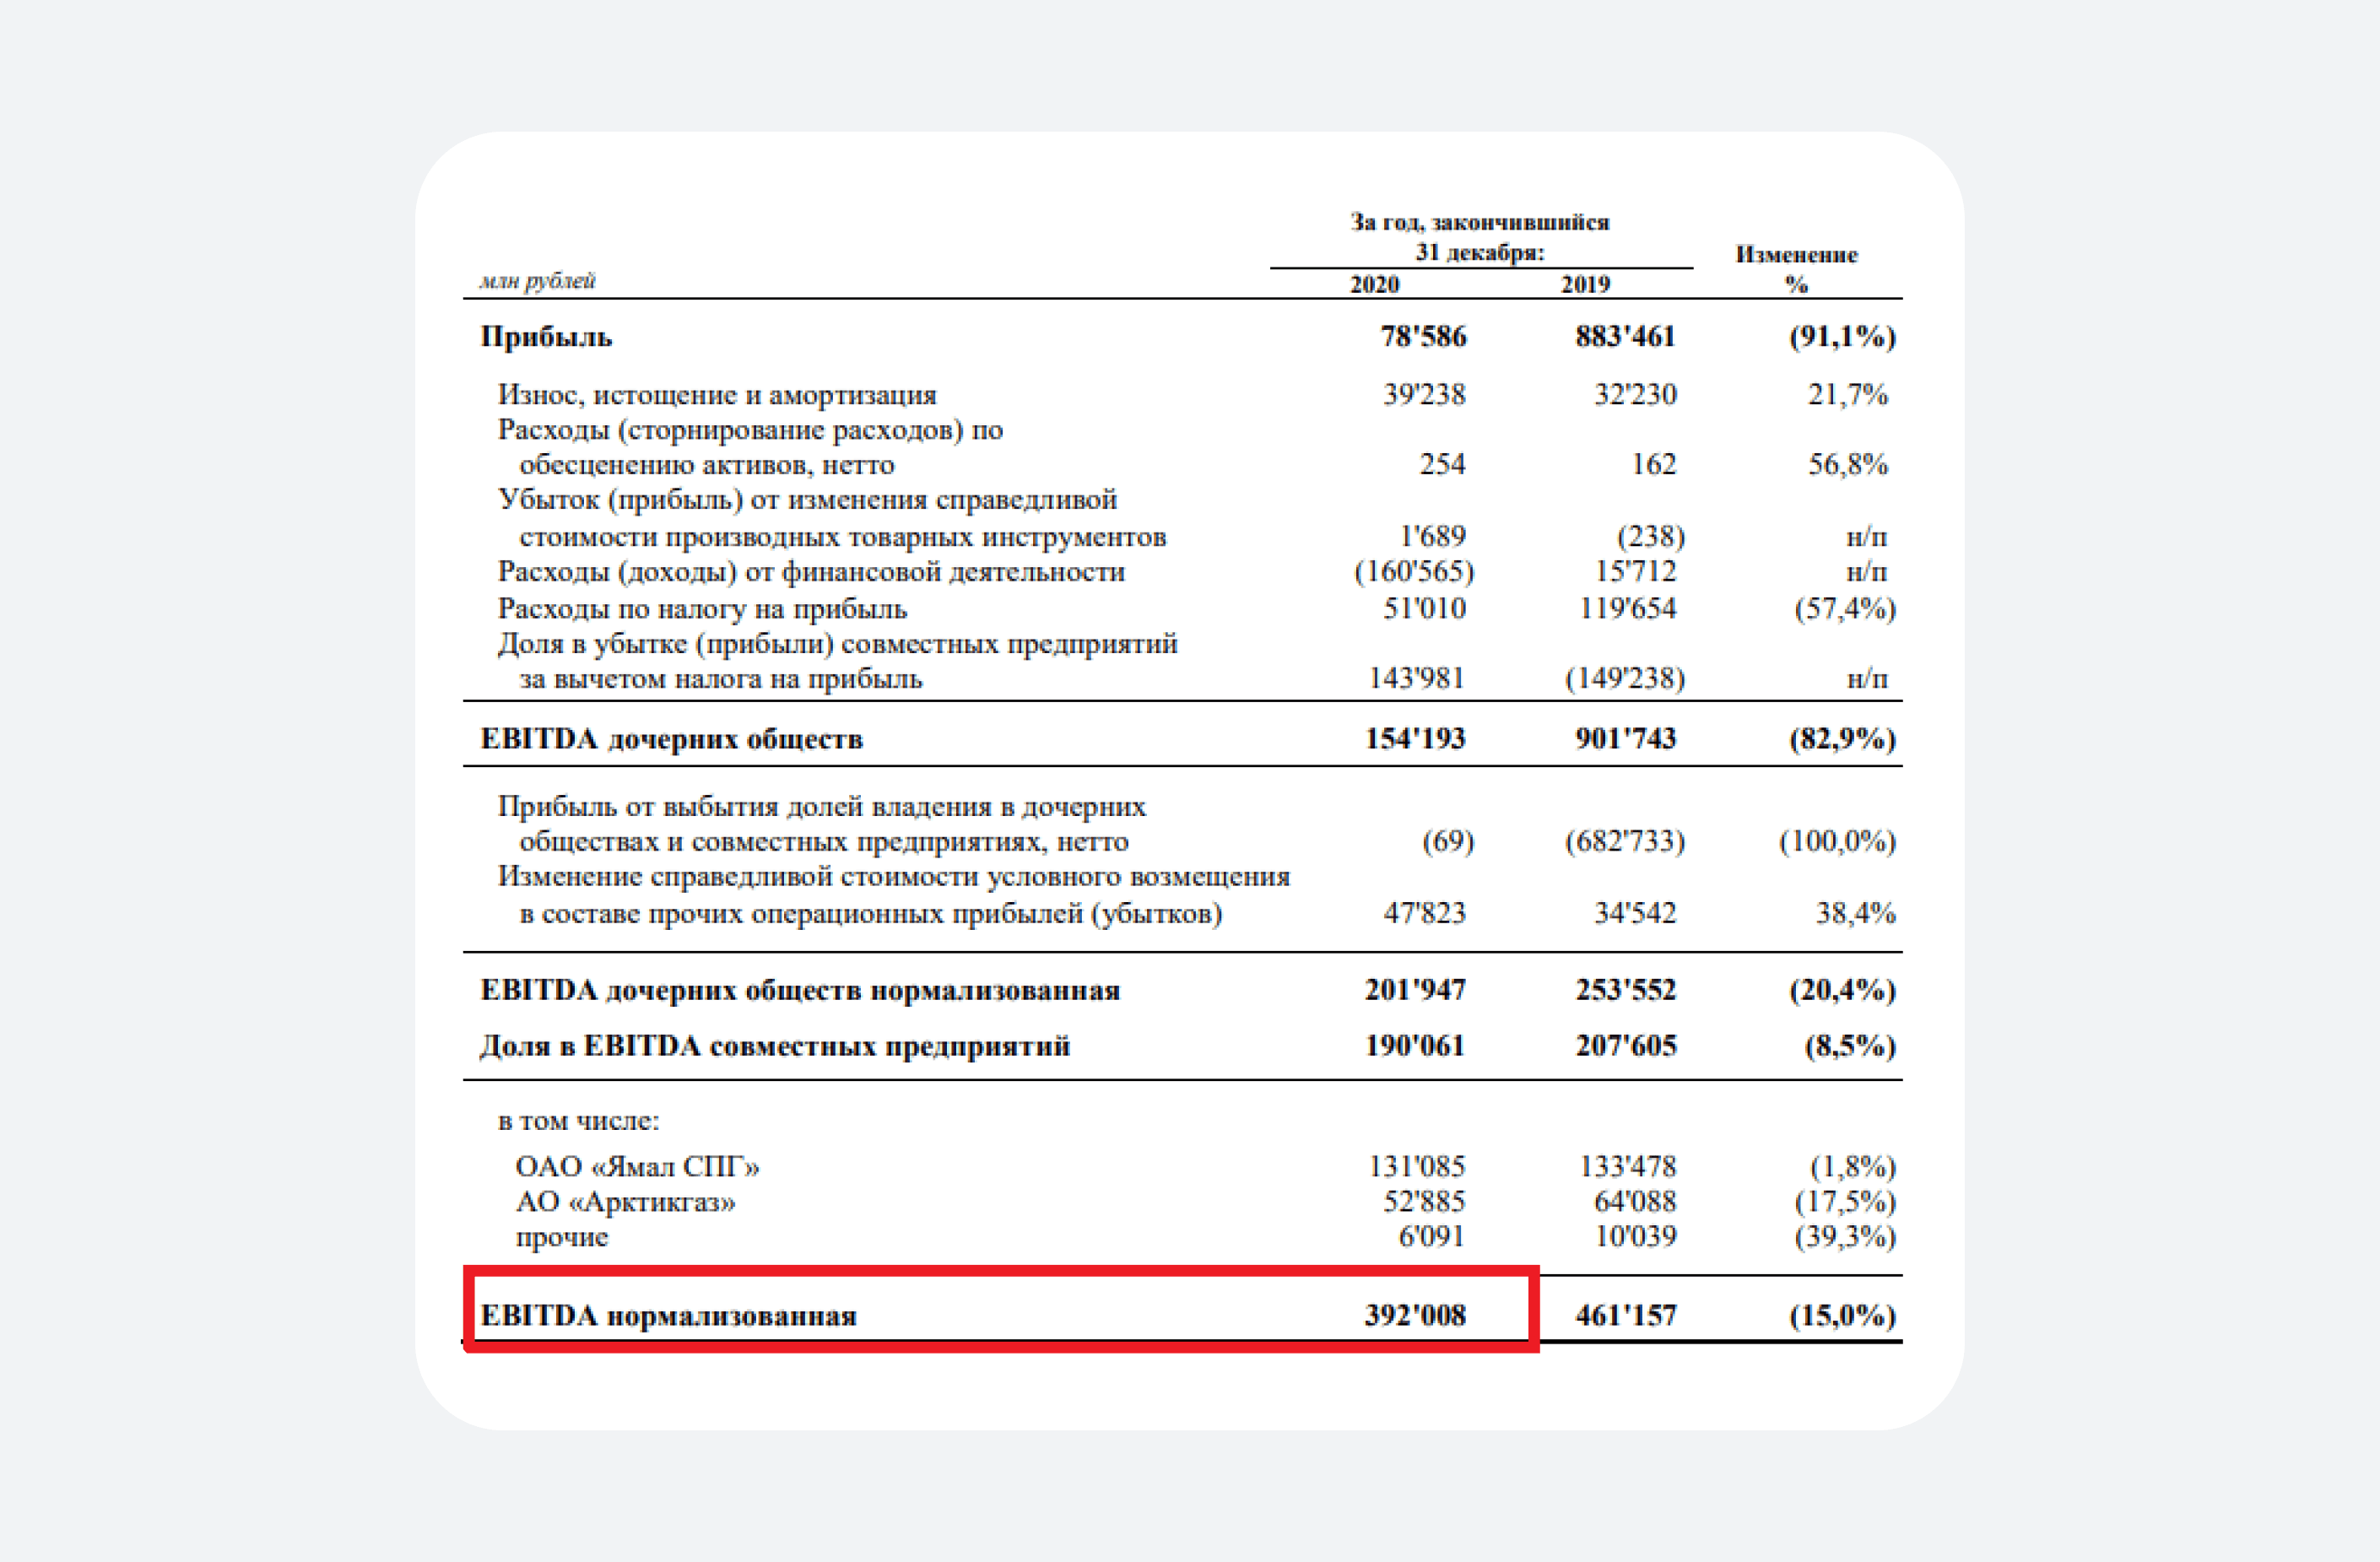Select 'Доля в EBITDA совместных предприятий' label

(775, 1046)
